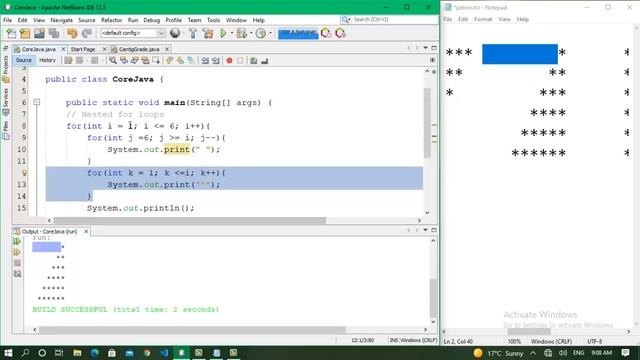The width and height of the screenshot is (640, 360).
Task: Open the Debug menu
Action: pyautogui.click(x=151, y=20)
